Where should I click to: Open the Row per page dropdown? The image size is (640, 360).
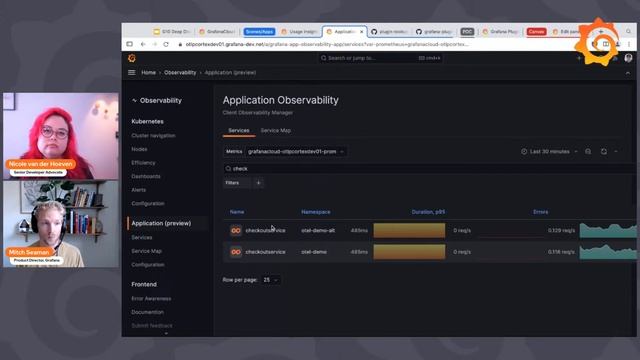click(x=271, y=280)
